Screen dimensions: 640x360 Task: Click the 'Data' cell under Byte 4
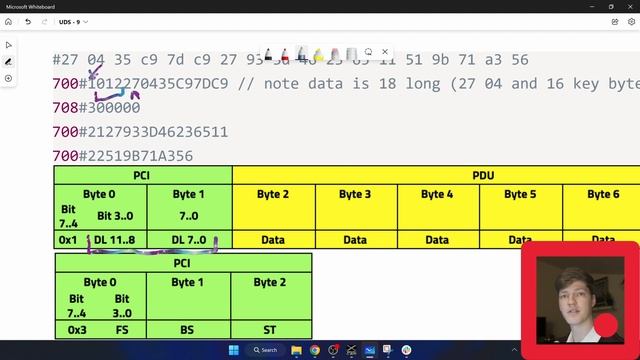click(x=437, y=240)
